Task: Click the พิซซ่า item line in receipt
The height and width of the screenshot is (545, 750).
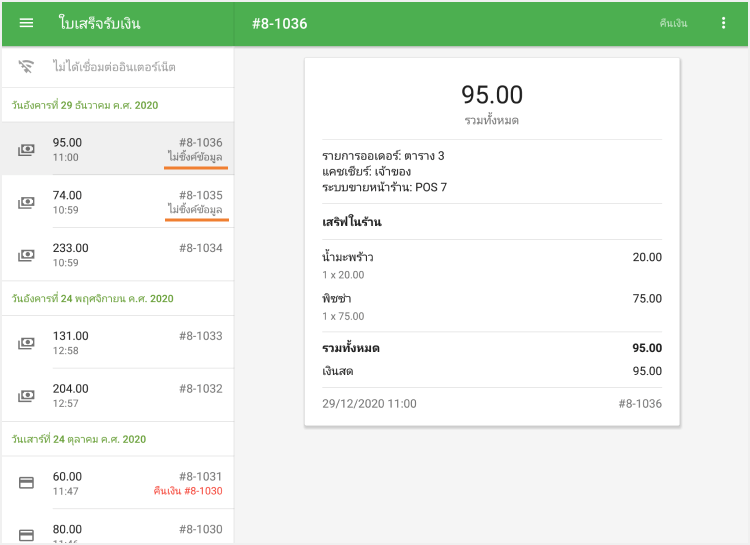Action: pyautogui.click(x=491, y=307)
